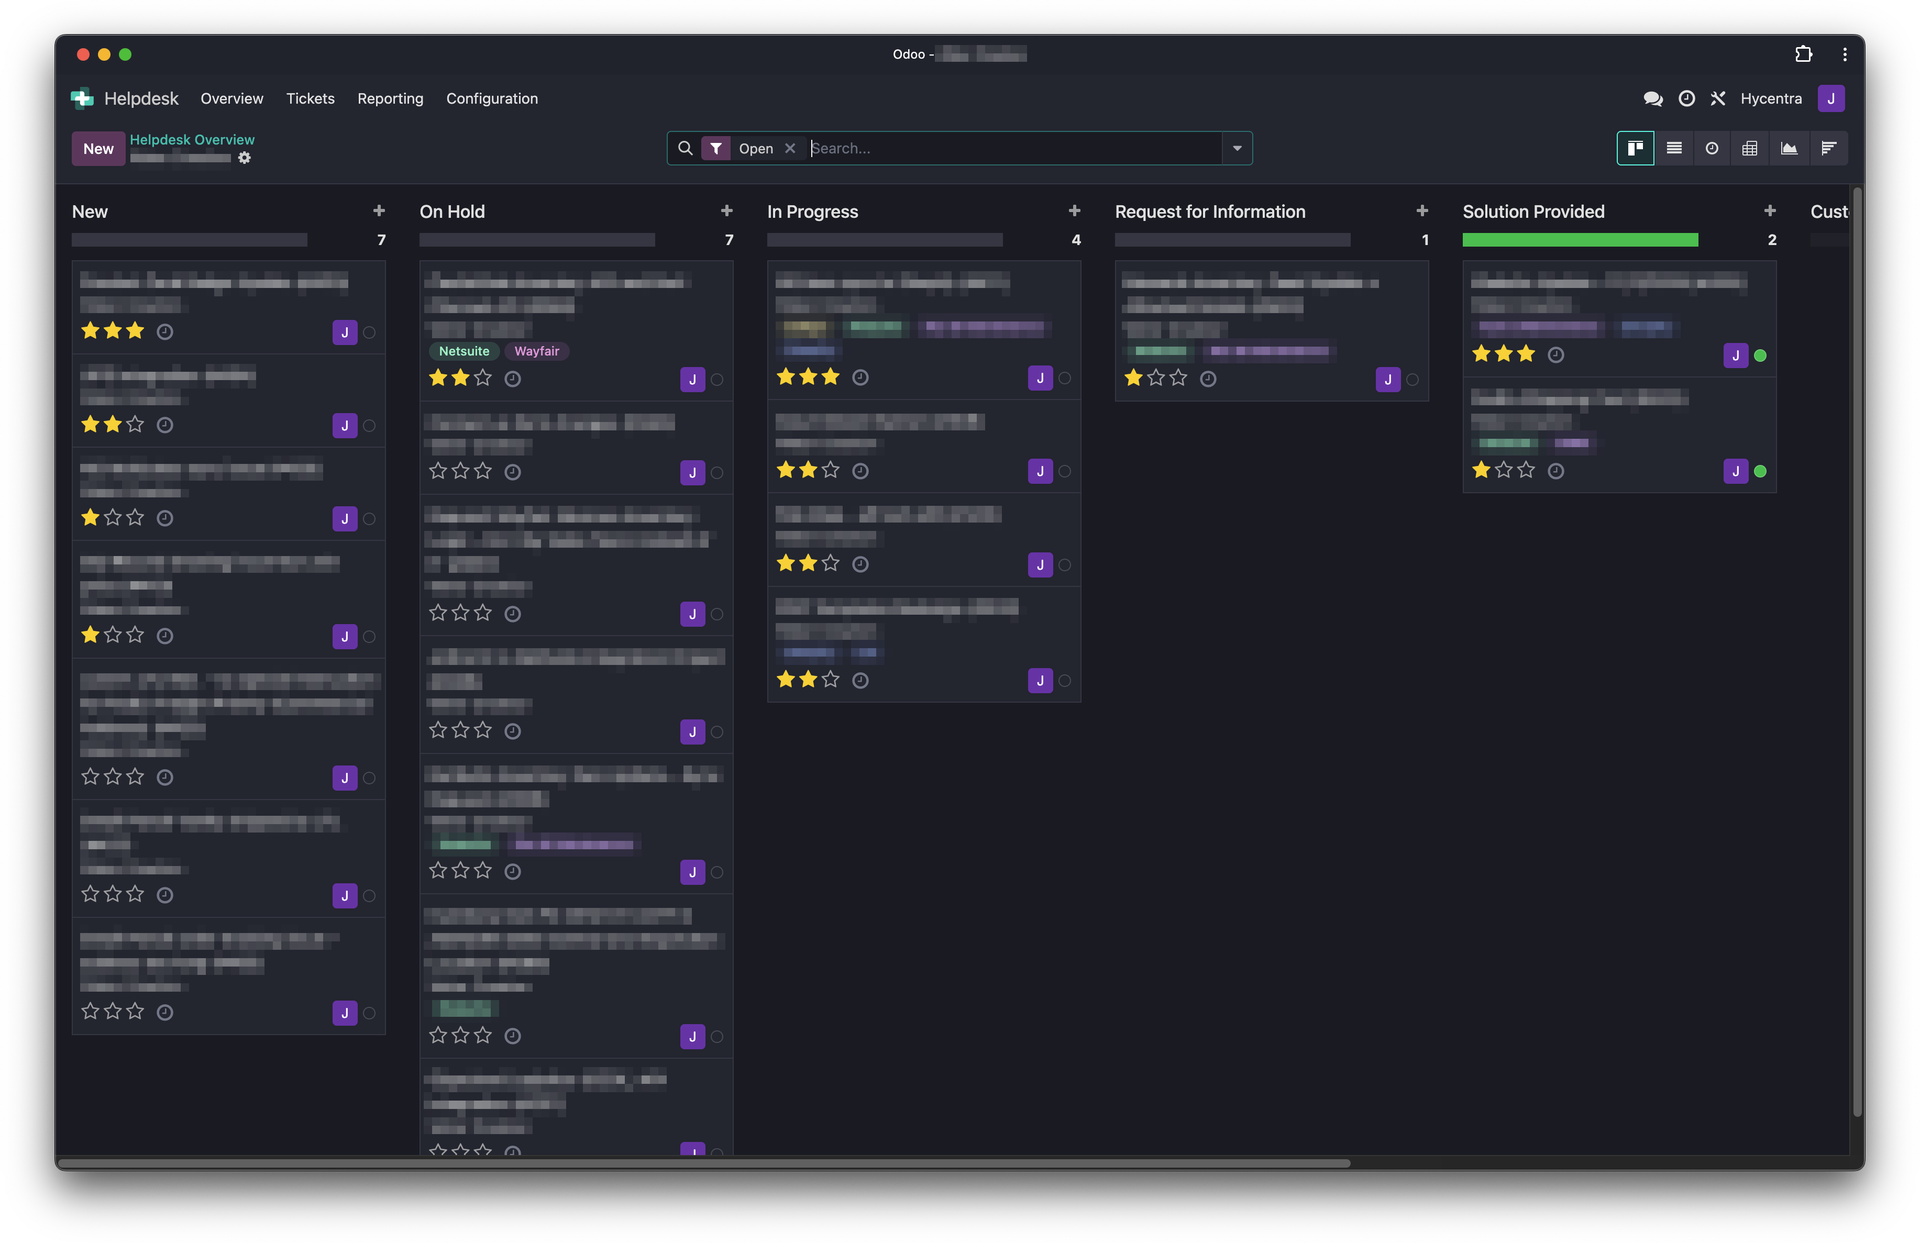Switch to list view
Image resolution: width=1920 pixels, height=1243 pixels.
click(1674, 148)
